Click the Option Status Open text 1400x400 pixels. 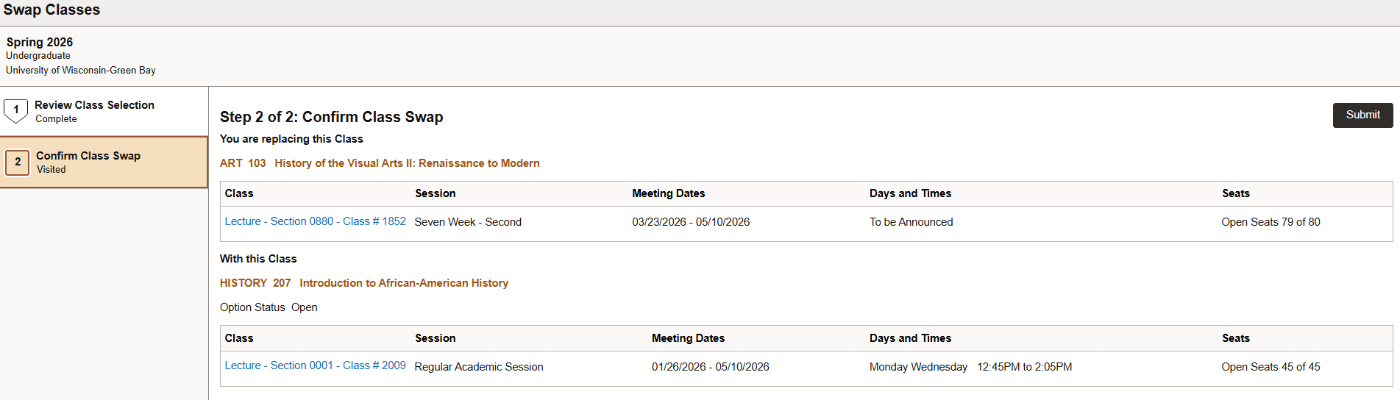(x=268, y=307)
